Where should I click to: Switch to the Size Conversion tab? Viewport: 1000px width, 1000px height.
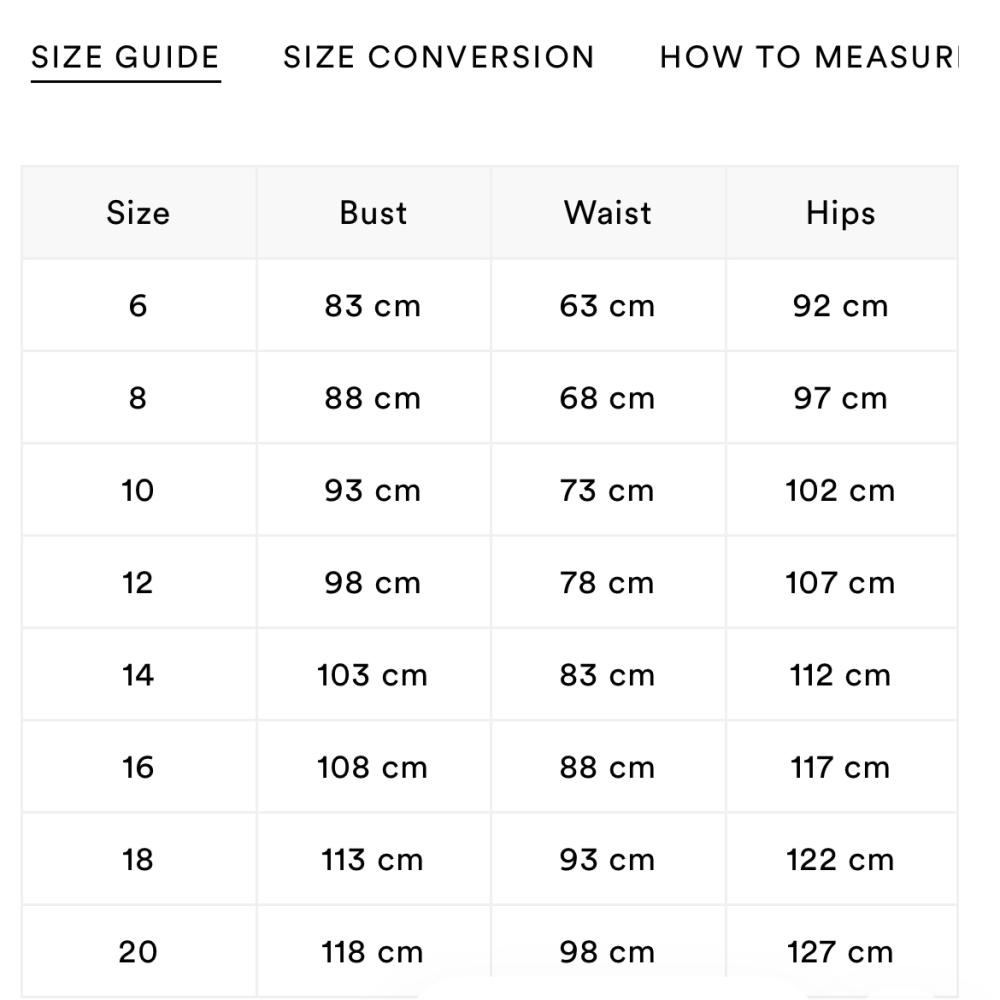(439, 57)
